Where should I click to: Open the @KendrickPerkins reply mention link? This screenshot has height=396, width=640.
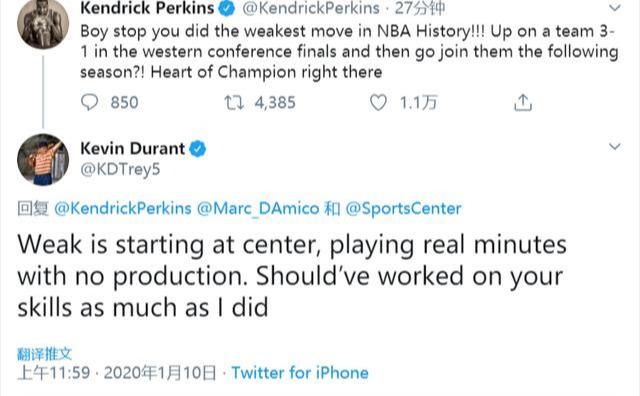coord(123,209)
